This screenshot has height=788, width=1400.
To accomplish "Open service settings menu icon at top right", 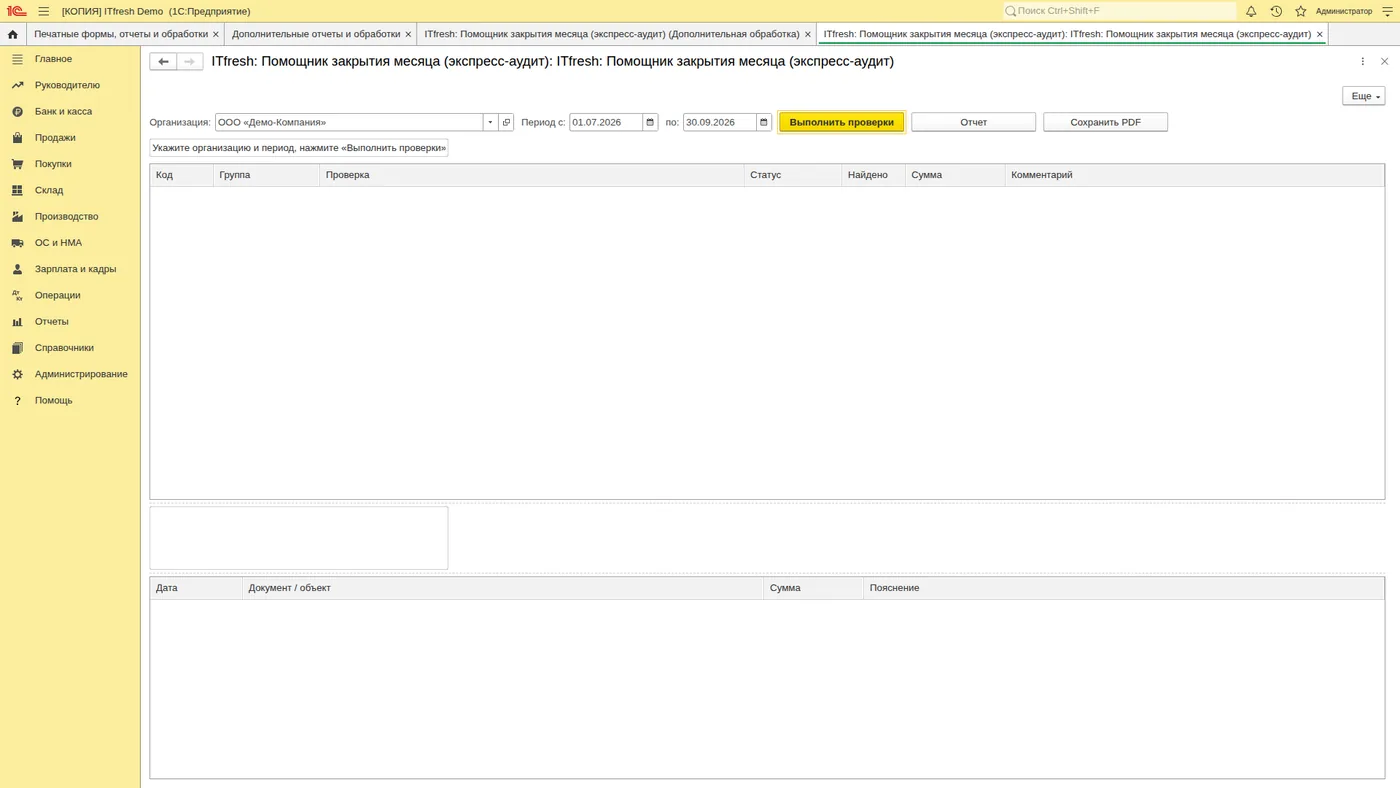I will pos(1387,11).
